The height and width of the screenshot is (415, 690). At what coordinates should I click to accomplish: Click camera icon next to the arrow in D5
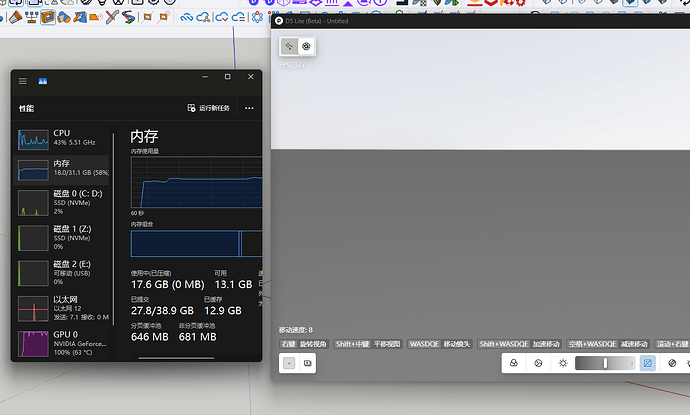pyautogui.click(x=307, y=363)
